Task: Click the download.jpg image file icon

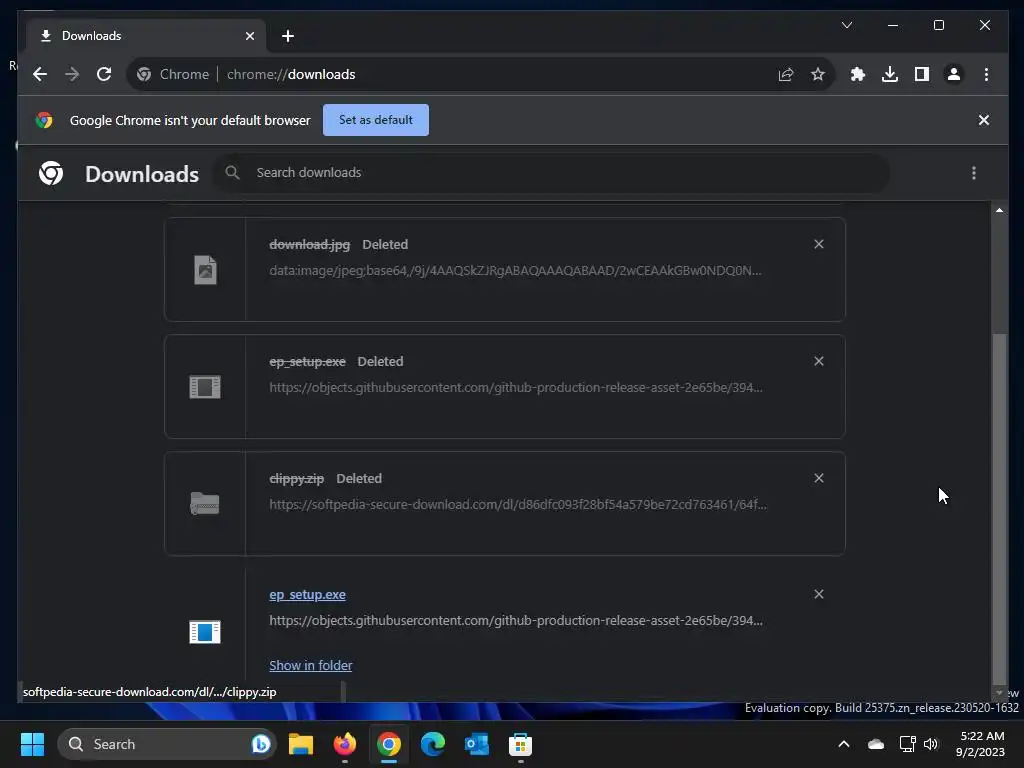Action: click(x=205, y=270)
